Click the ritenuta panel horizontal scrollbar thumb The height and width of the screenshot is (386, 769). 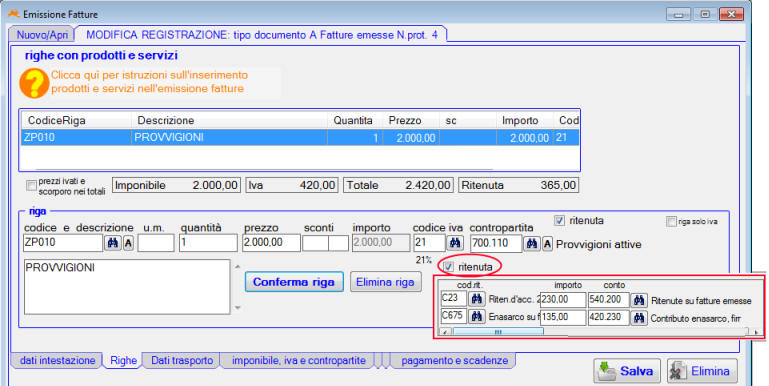[498, 332]
